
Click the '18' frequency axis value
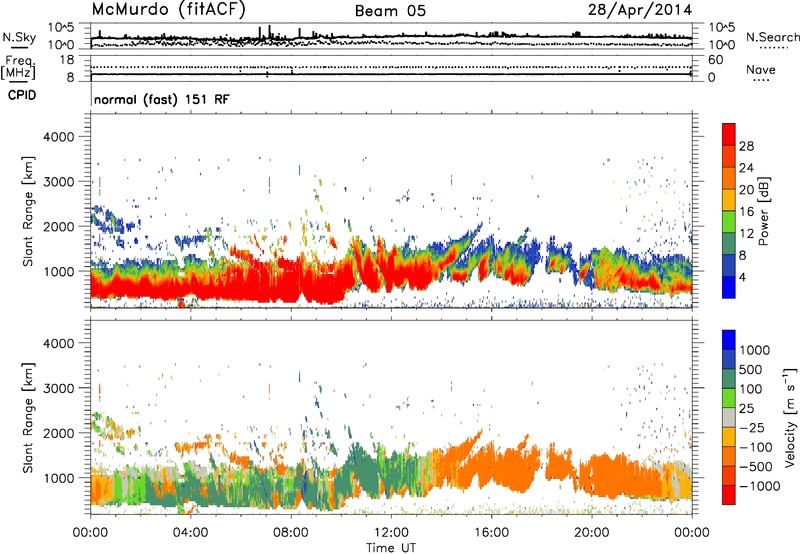67,60
